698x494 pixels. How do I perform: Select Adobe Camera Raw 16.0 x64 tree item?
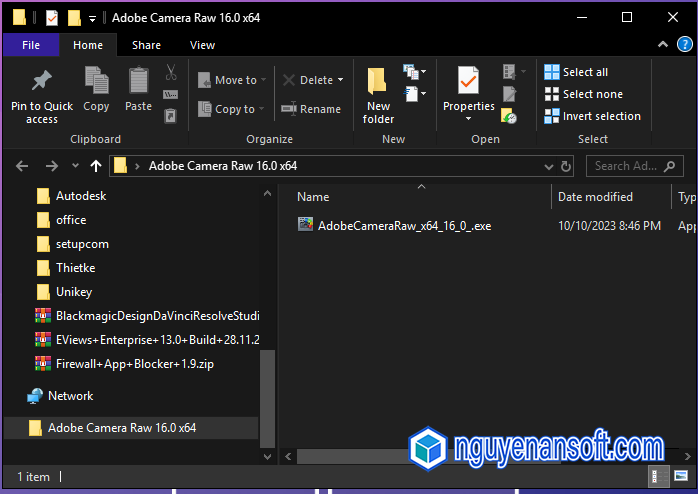[x=131, y=428]
